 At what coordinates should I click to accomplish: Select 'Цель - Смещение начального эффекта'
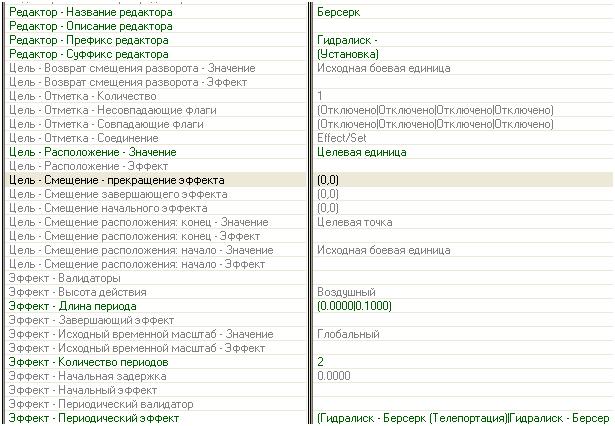point(108,208)
